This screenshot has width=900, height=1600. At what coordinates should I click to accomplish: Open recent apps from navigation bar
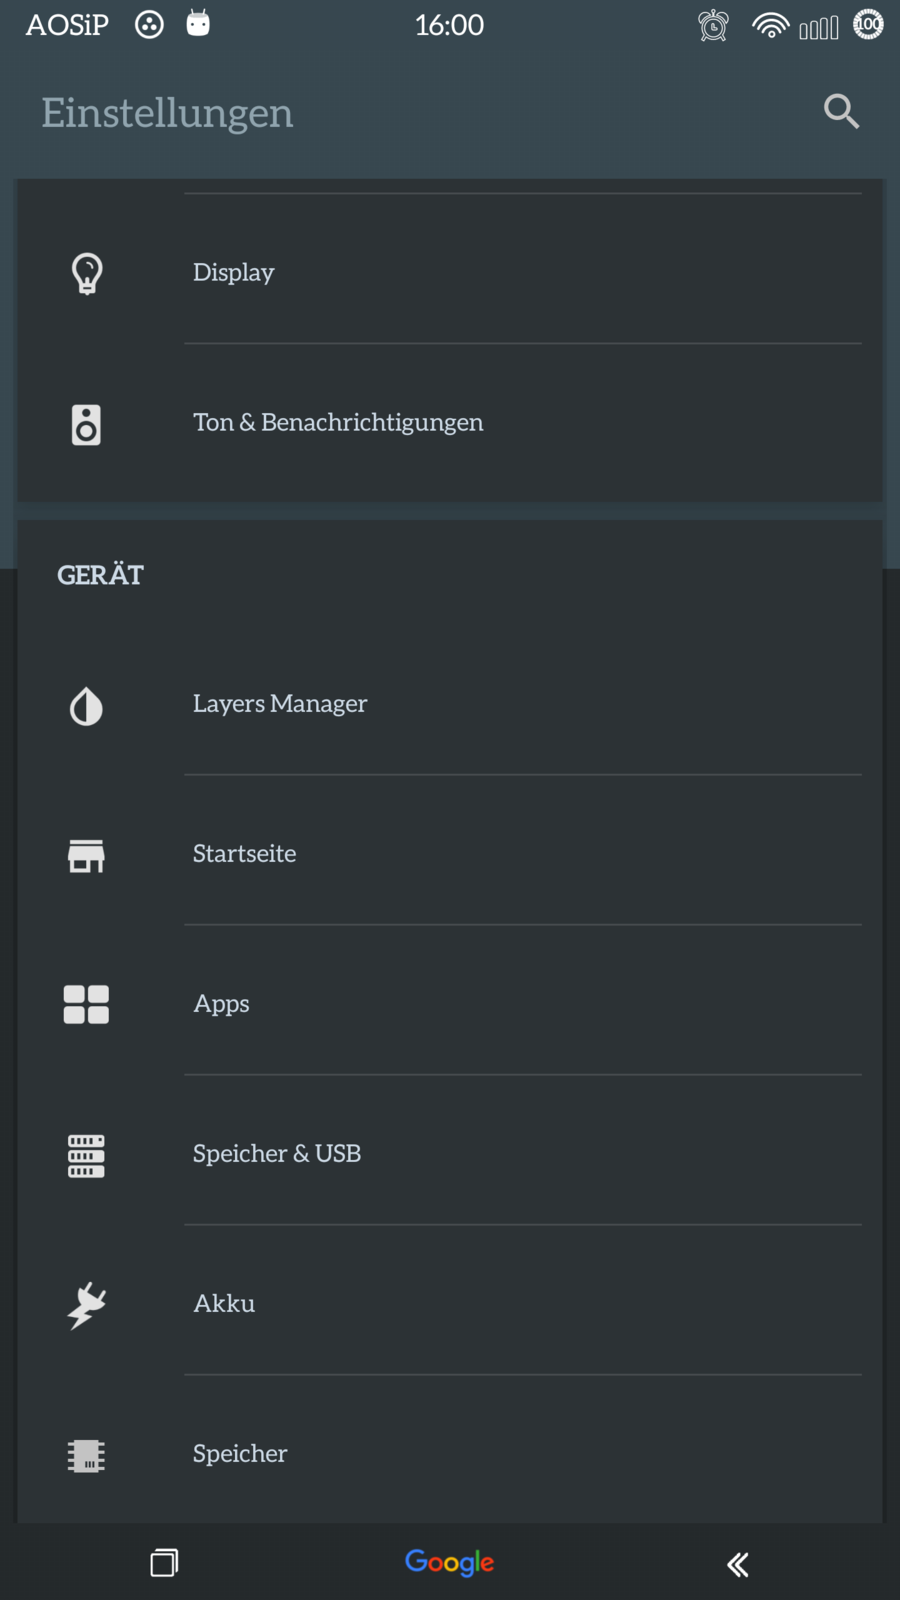pyautogui.click(x=164, y=1562)
